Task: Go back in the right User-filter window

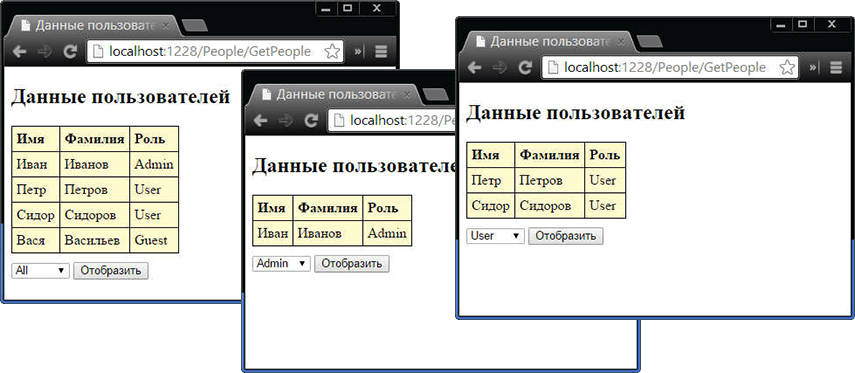Action: tap(474, 68)
